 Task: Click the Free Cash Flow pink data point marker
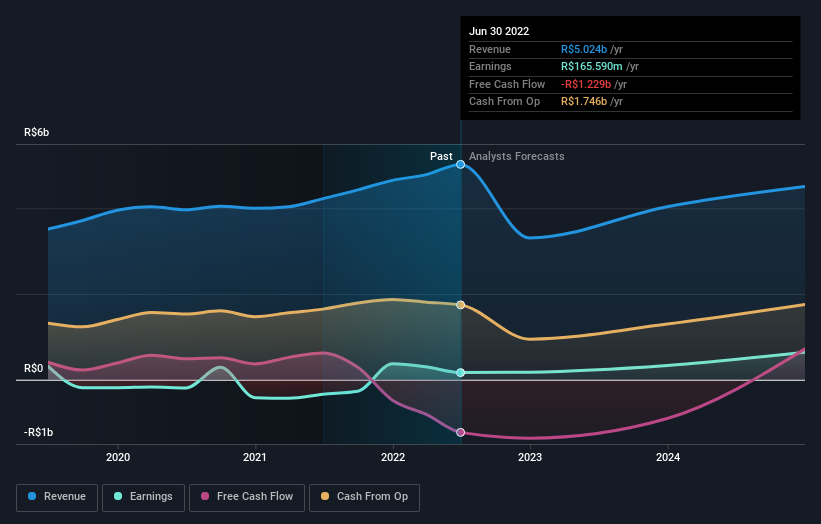460,432
